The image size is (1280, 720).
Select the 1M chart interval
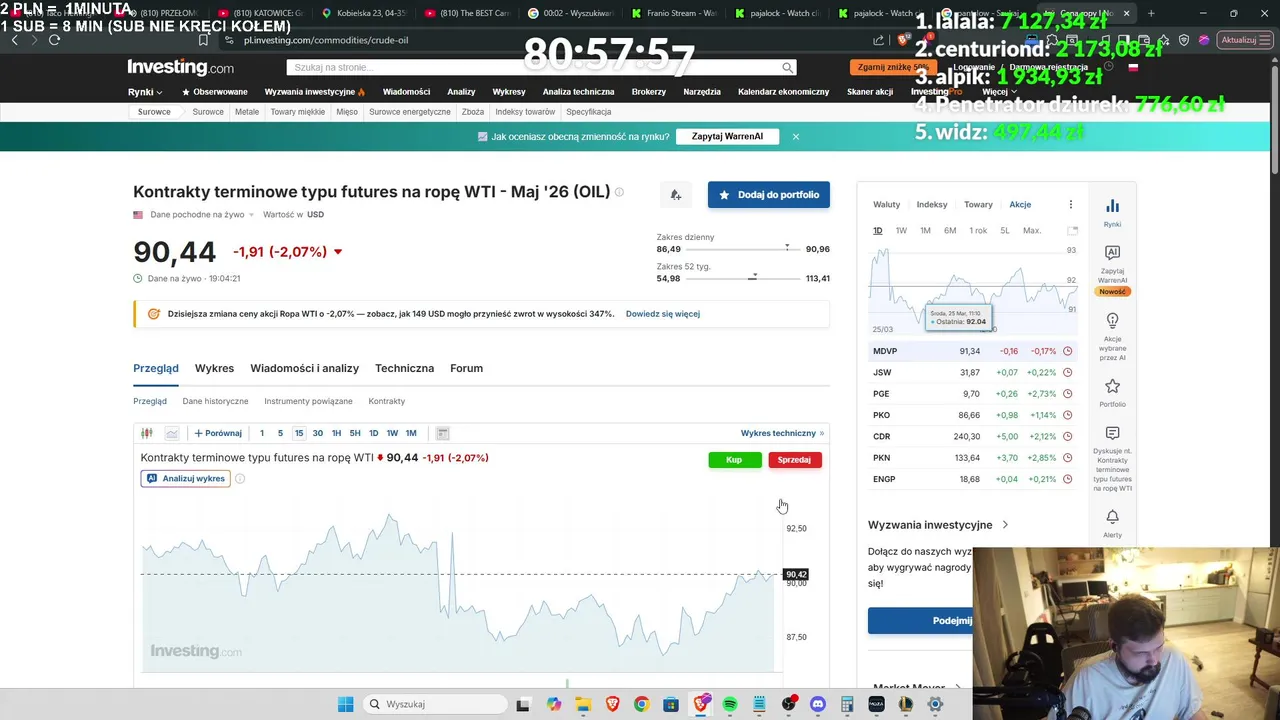(411, 433)
